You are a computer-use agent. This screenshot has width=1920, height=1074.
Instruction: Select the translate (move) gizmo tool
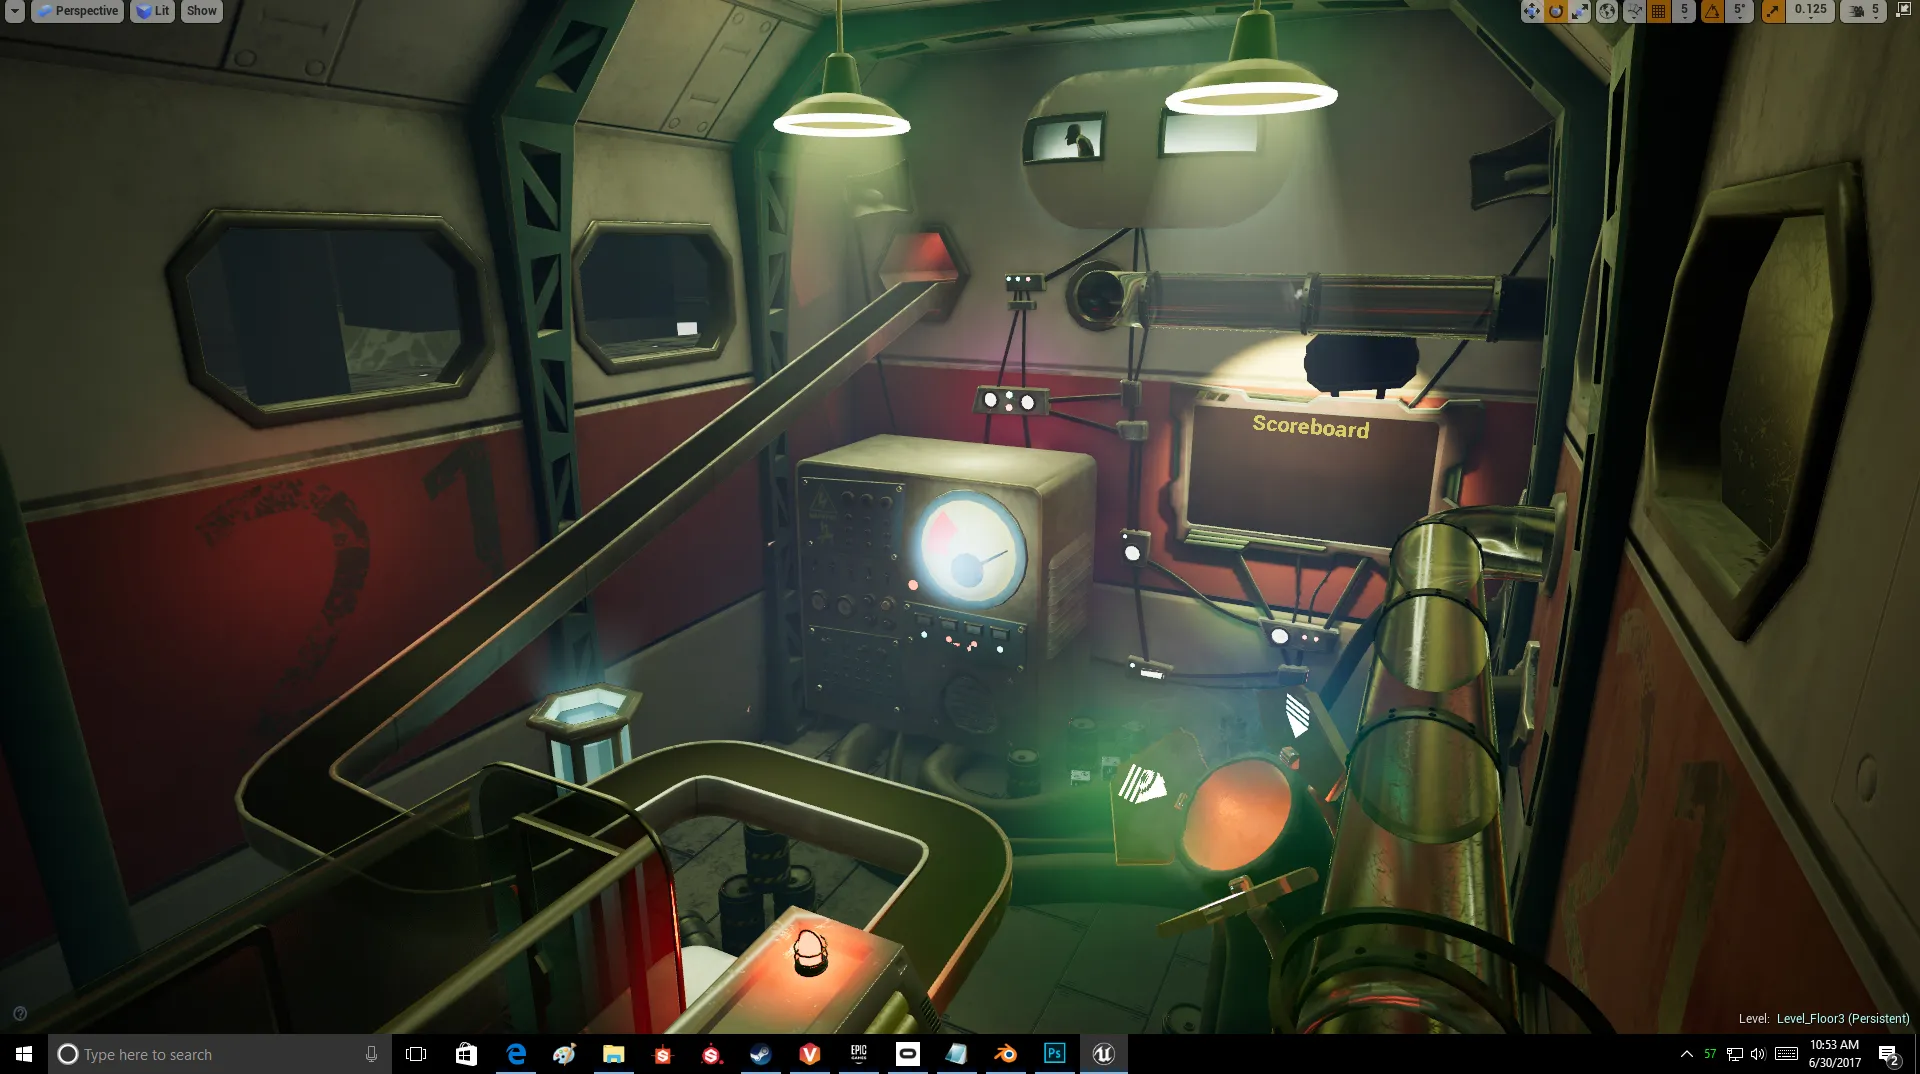pyautogui.click(x=1531, y=11)
